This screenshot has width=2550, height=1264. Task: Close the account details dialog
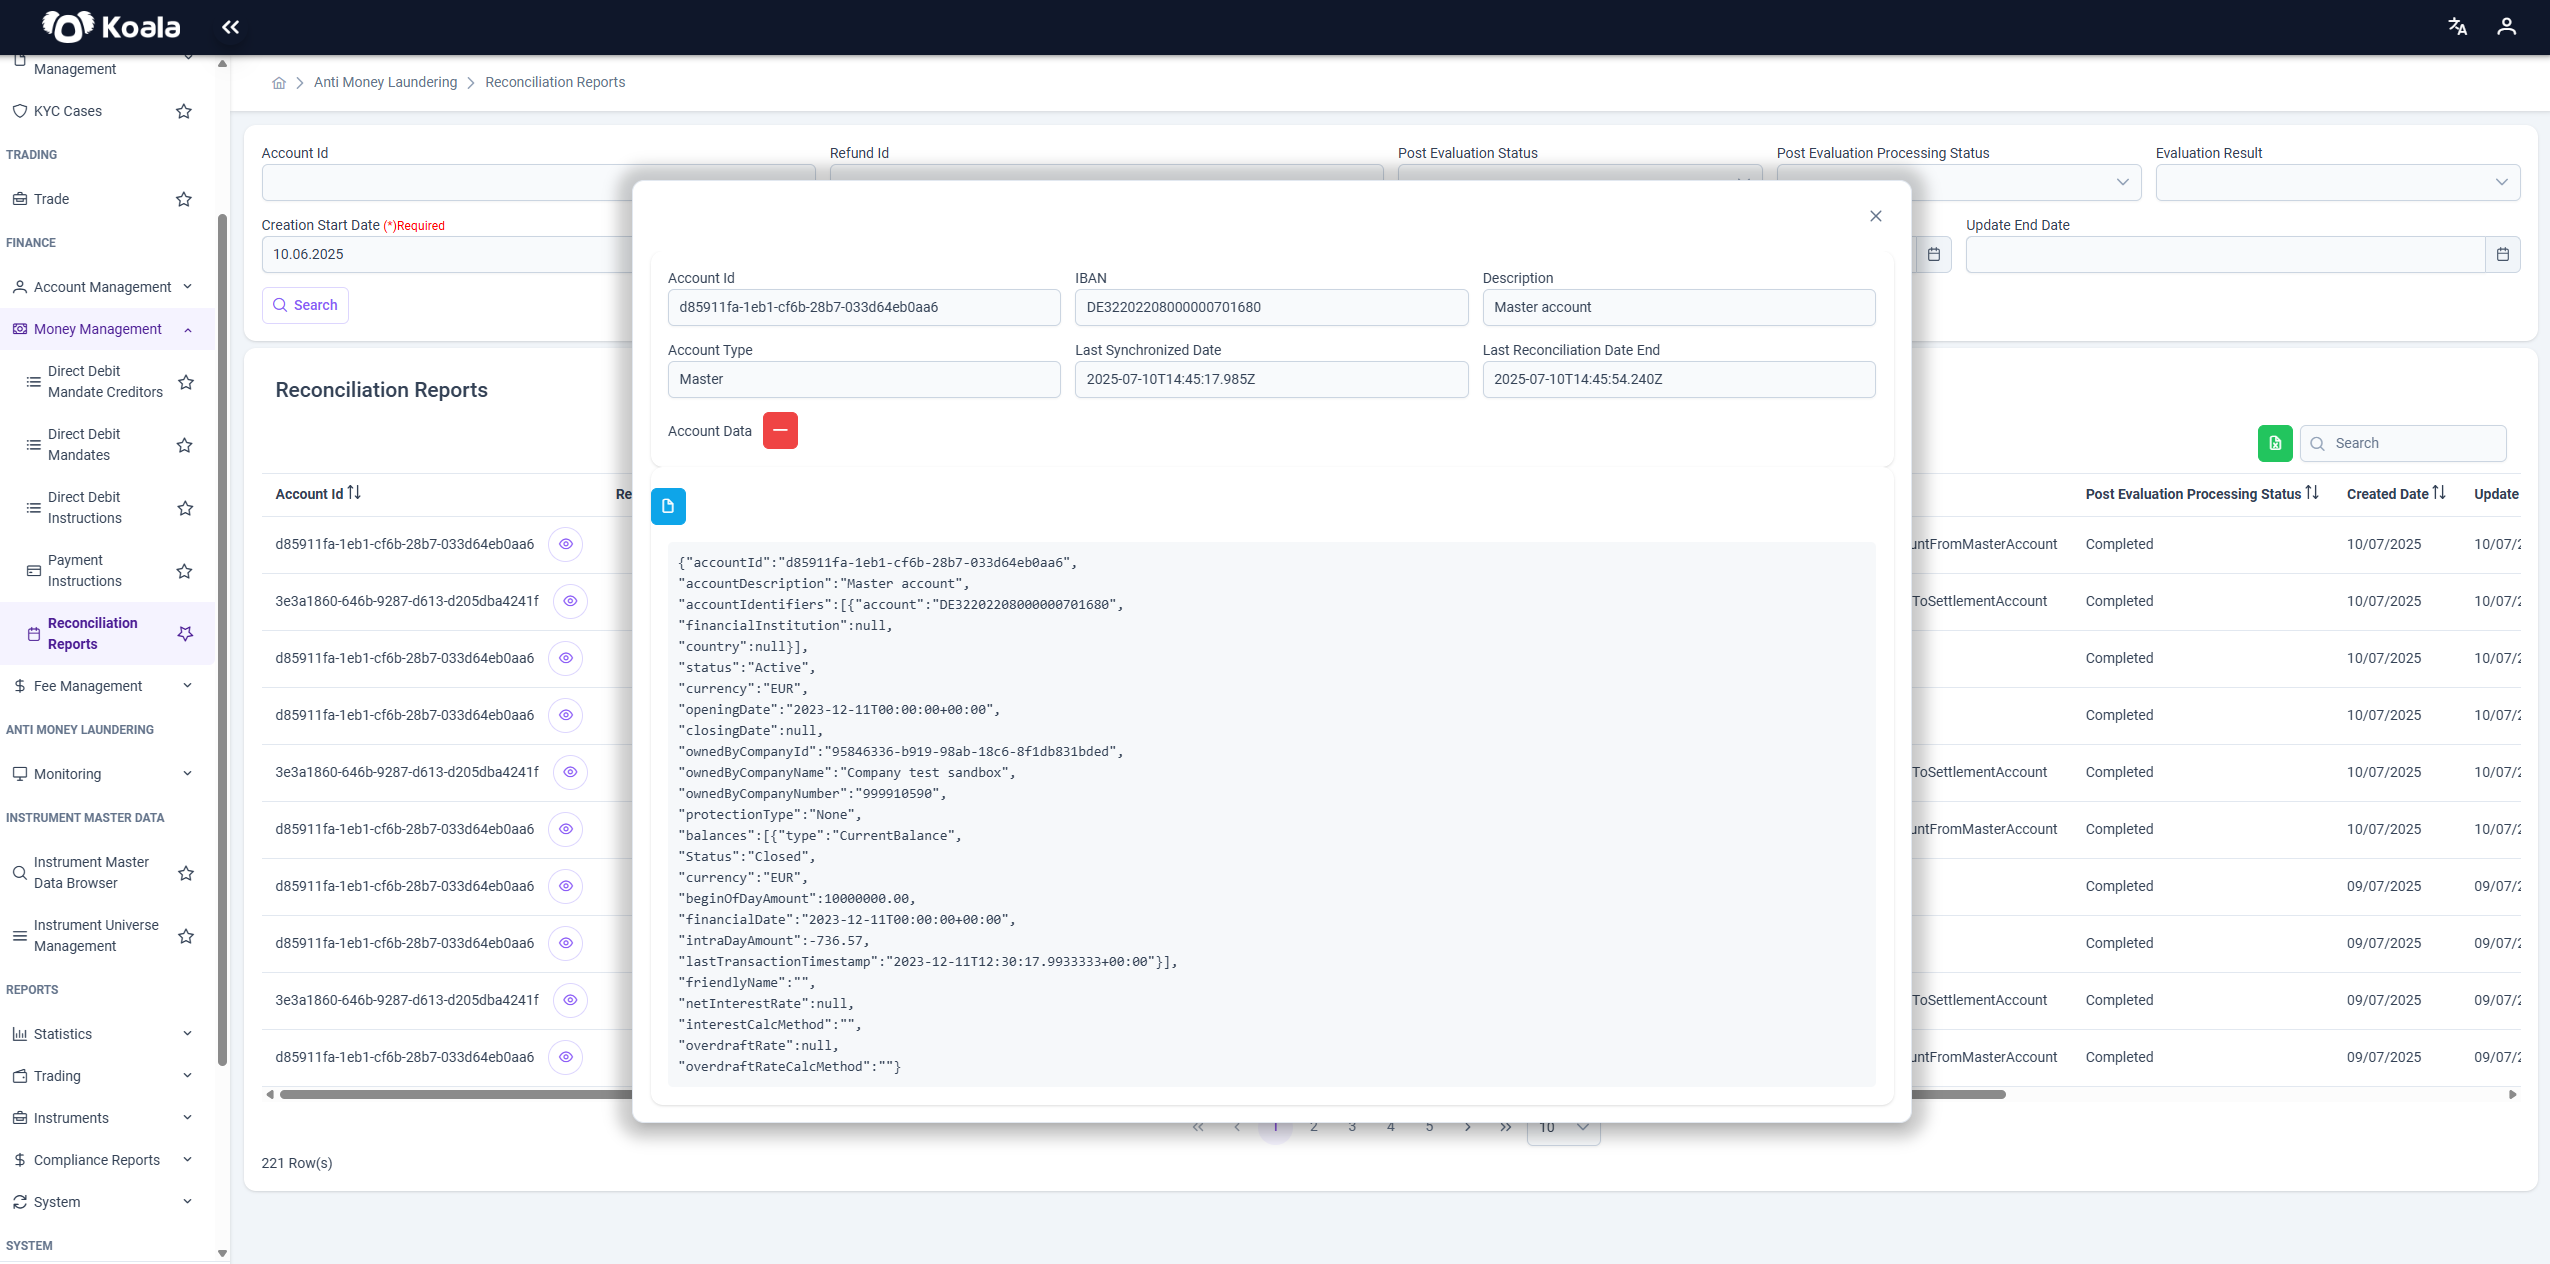[x=1876, y=216]
